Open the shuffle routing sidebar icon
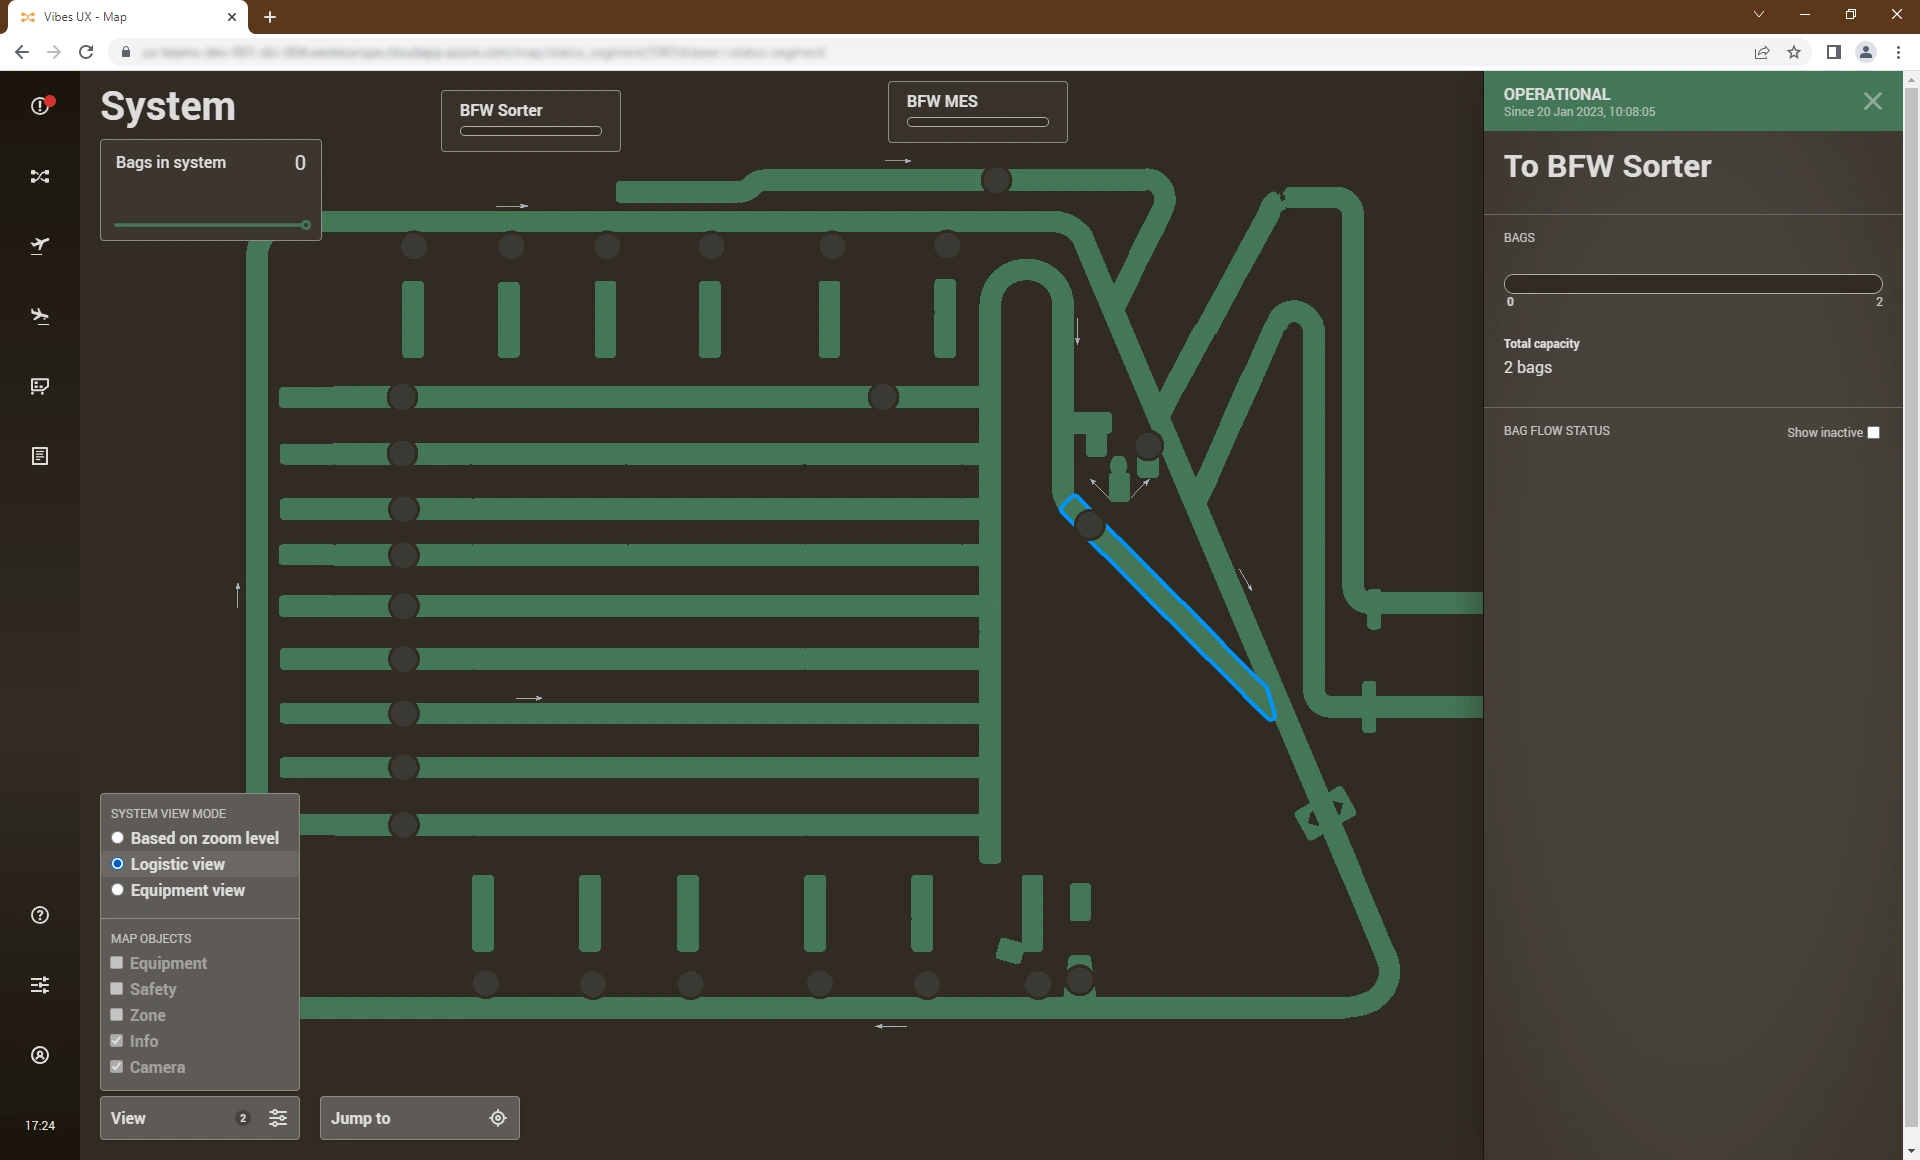Viewport: 1920px width, 1160px height. 40,176
